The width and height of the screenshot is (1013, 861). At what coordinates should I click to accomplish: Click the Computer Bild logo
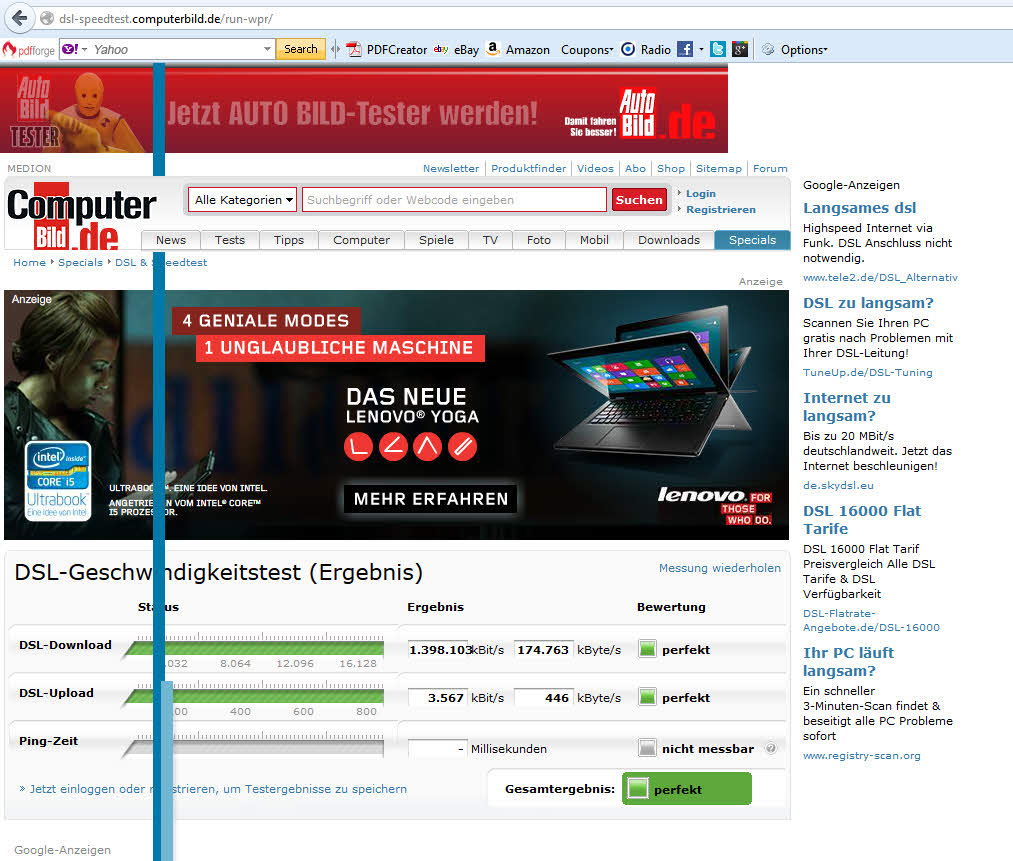[81, 217]
